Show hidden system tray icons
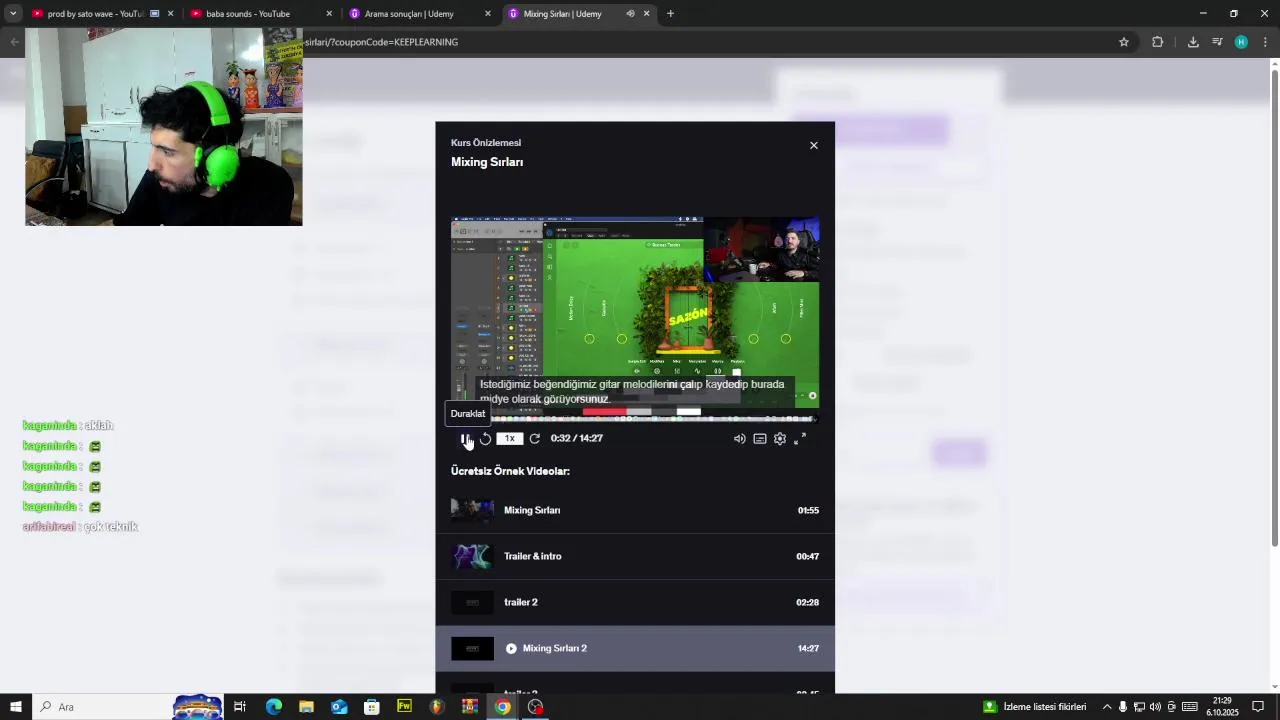 click(x=1107, y=707)
